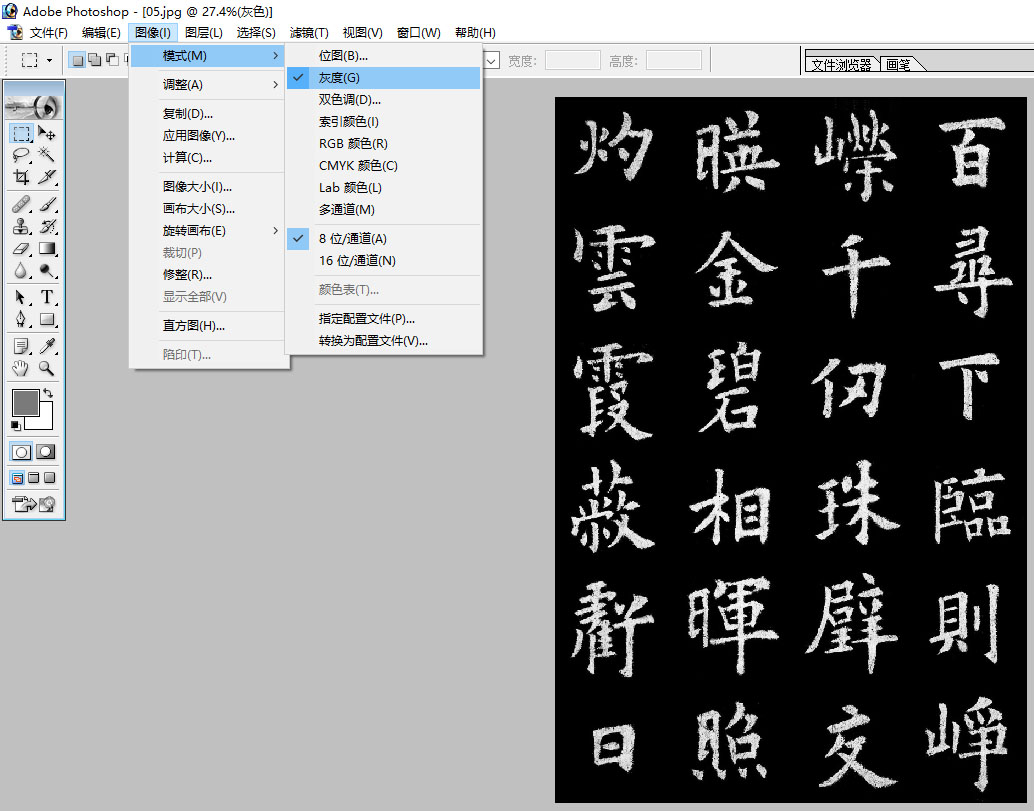
Task: Select the Clone Stamp tool
Action: click(x=21, y=227)
